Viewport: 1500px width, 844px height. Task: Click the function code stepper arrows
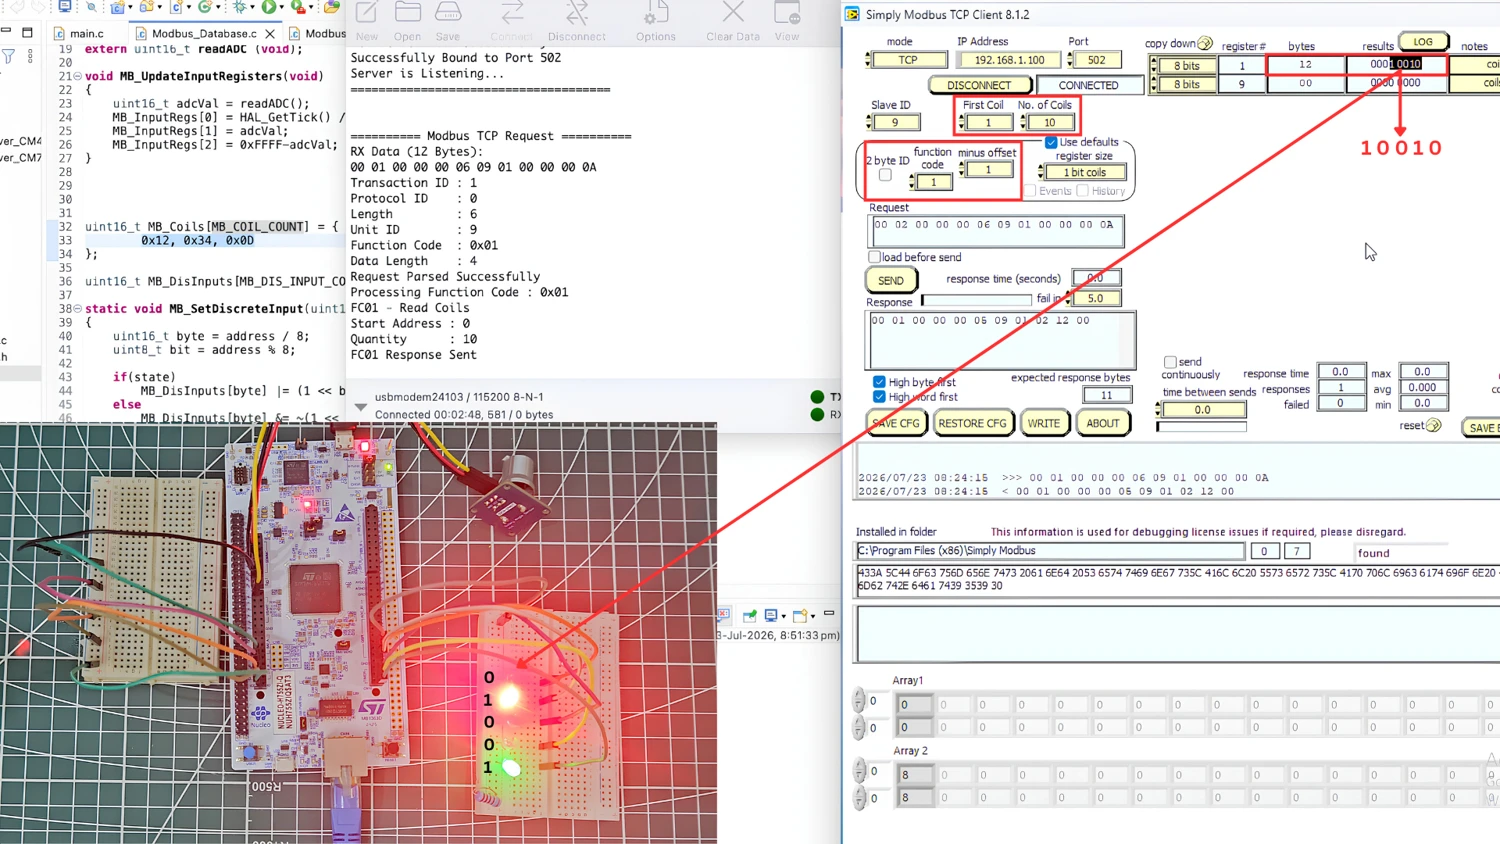(x=911, y=182)
